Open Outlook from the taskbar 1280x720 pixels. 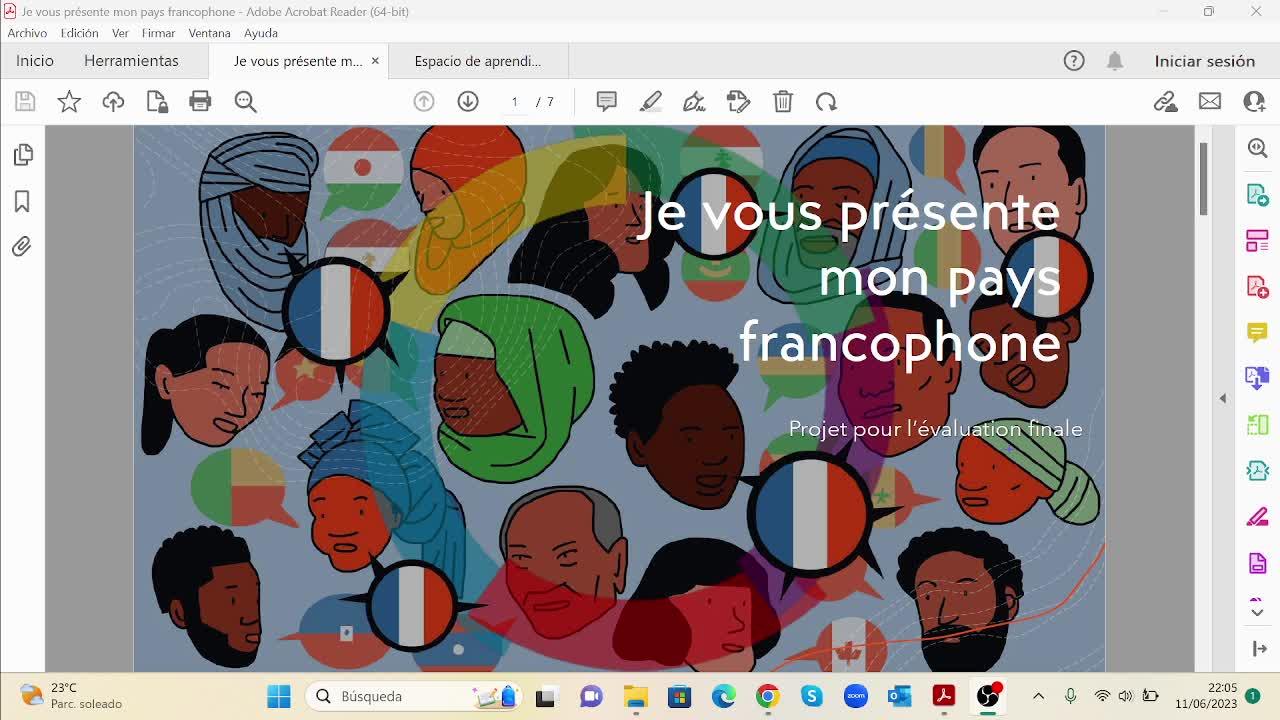point(900,696)
